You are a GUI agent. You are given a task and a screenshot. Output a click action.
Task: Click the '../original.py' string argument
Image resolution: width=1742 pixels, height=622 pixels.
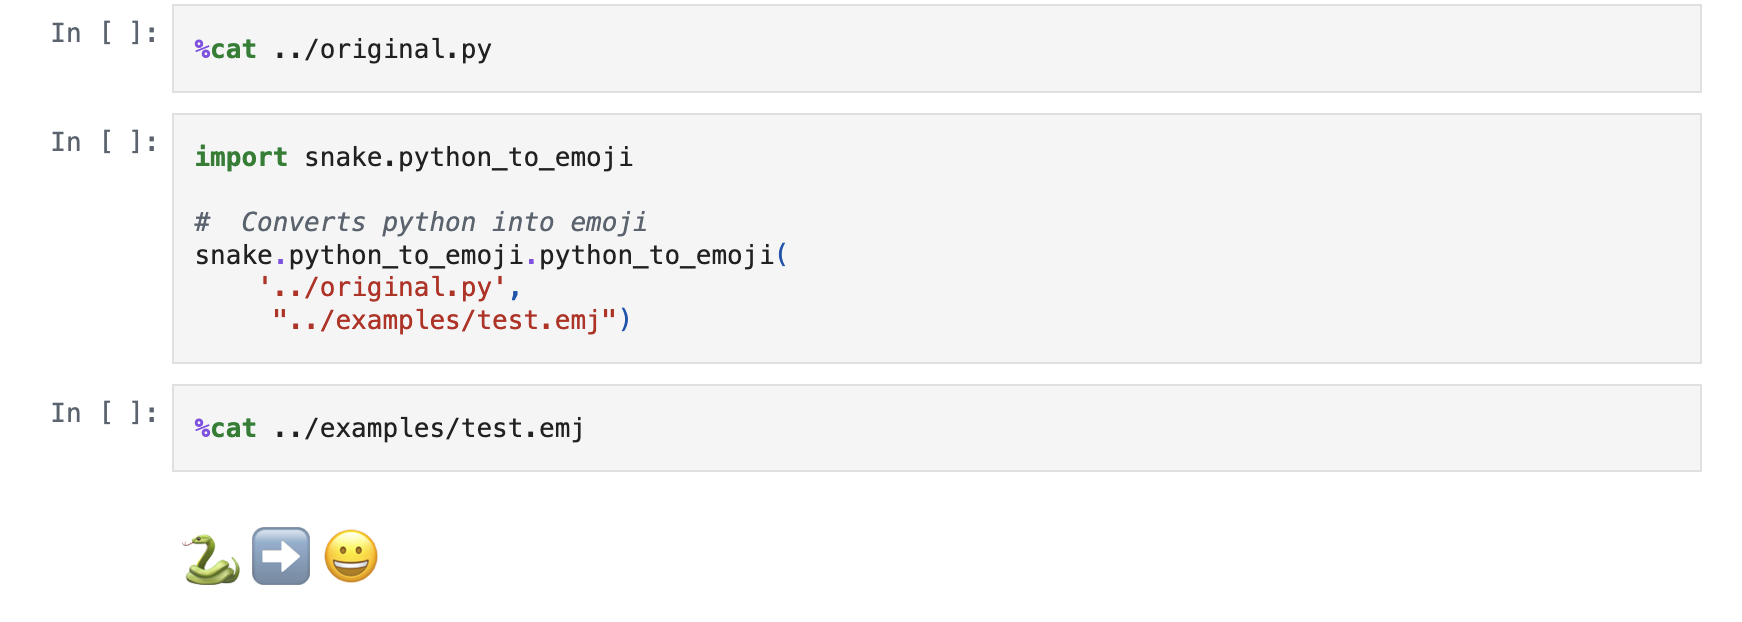click(382, 288)
